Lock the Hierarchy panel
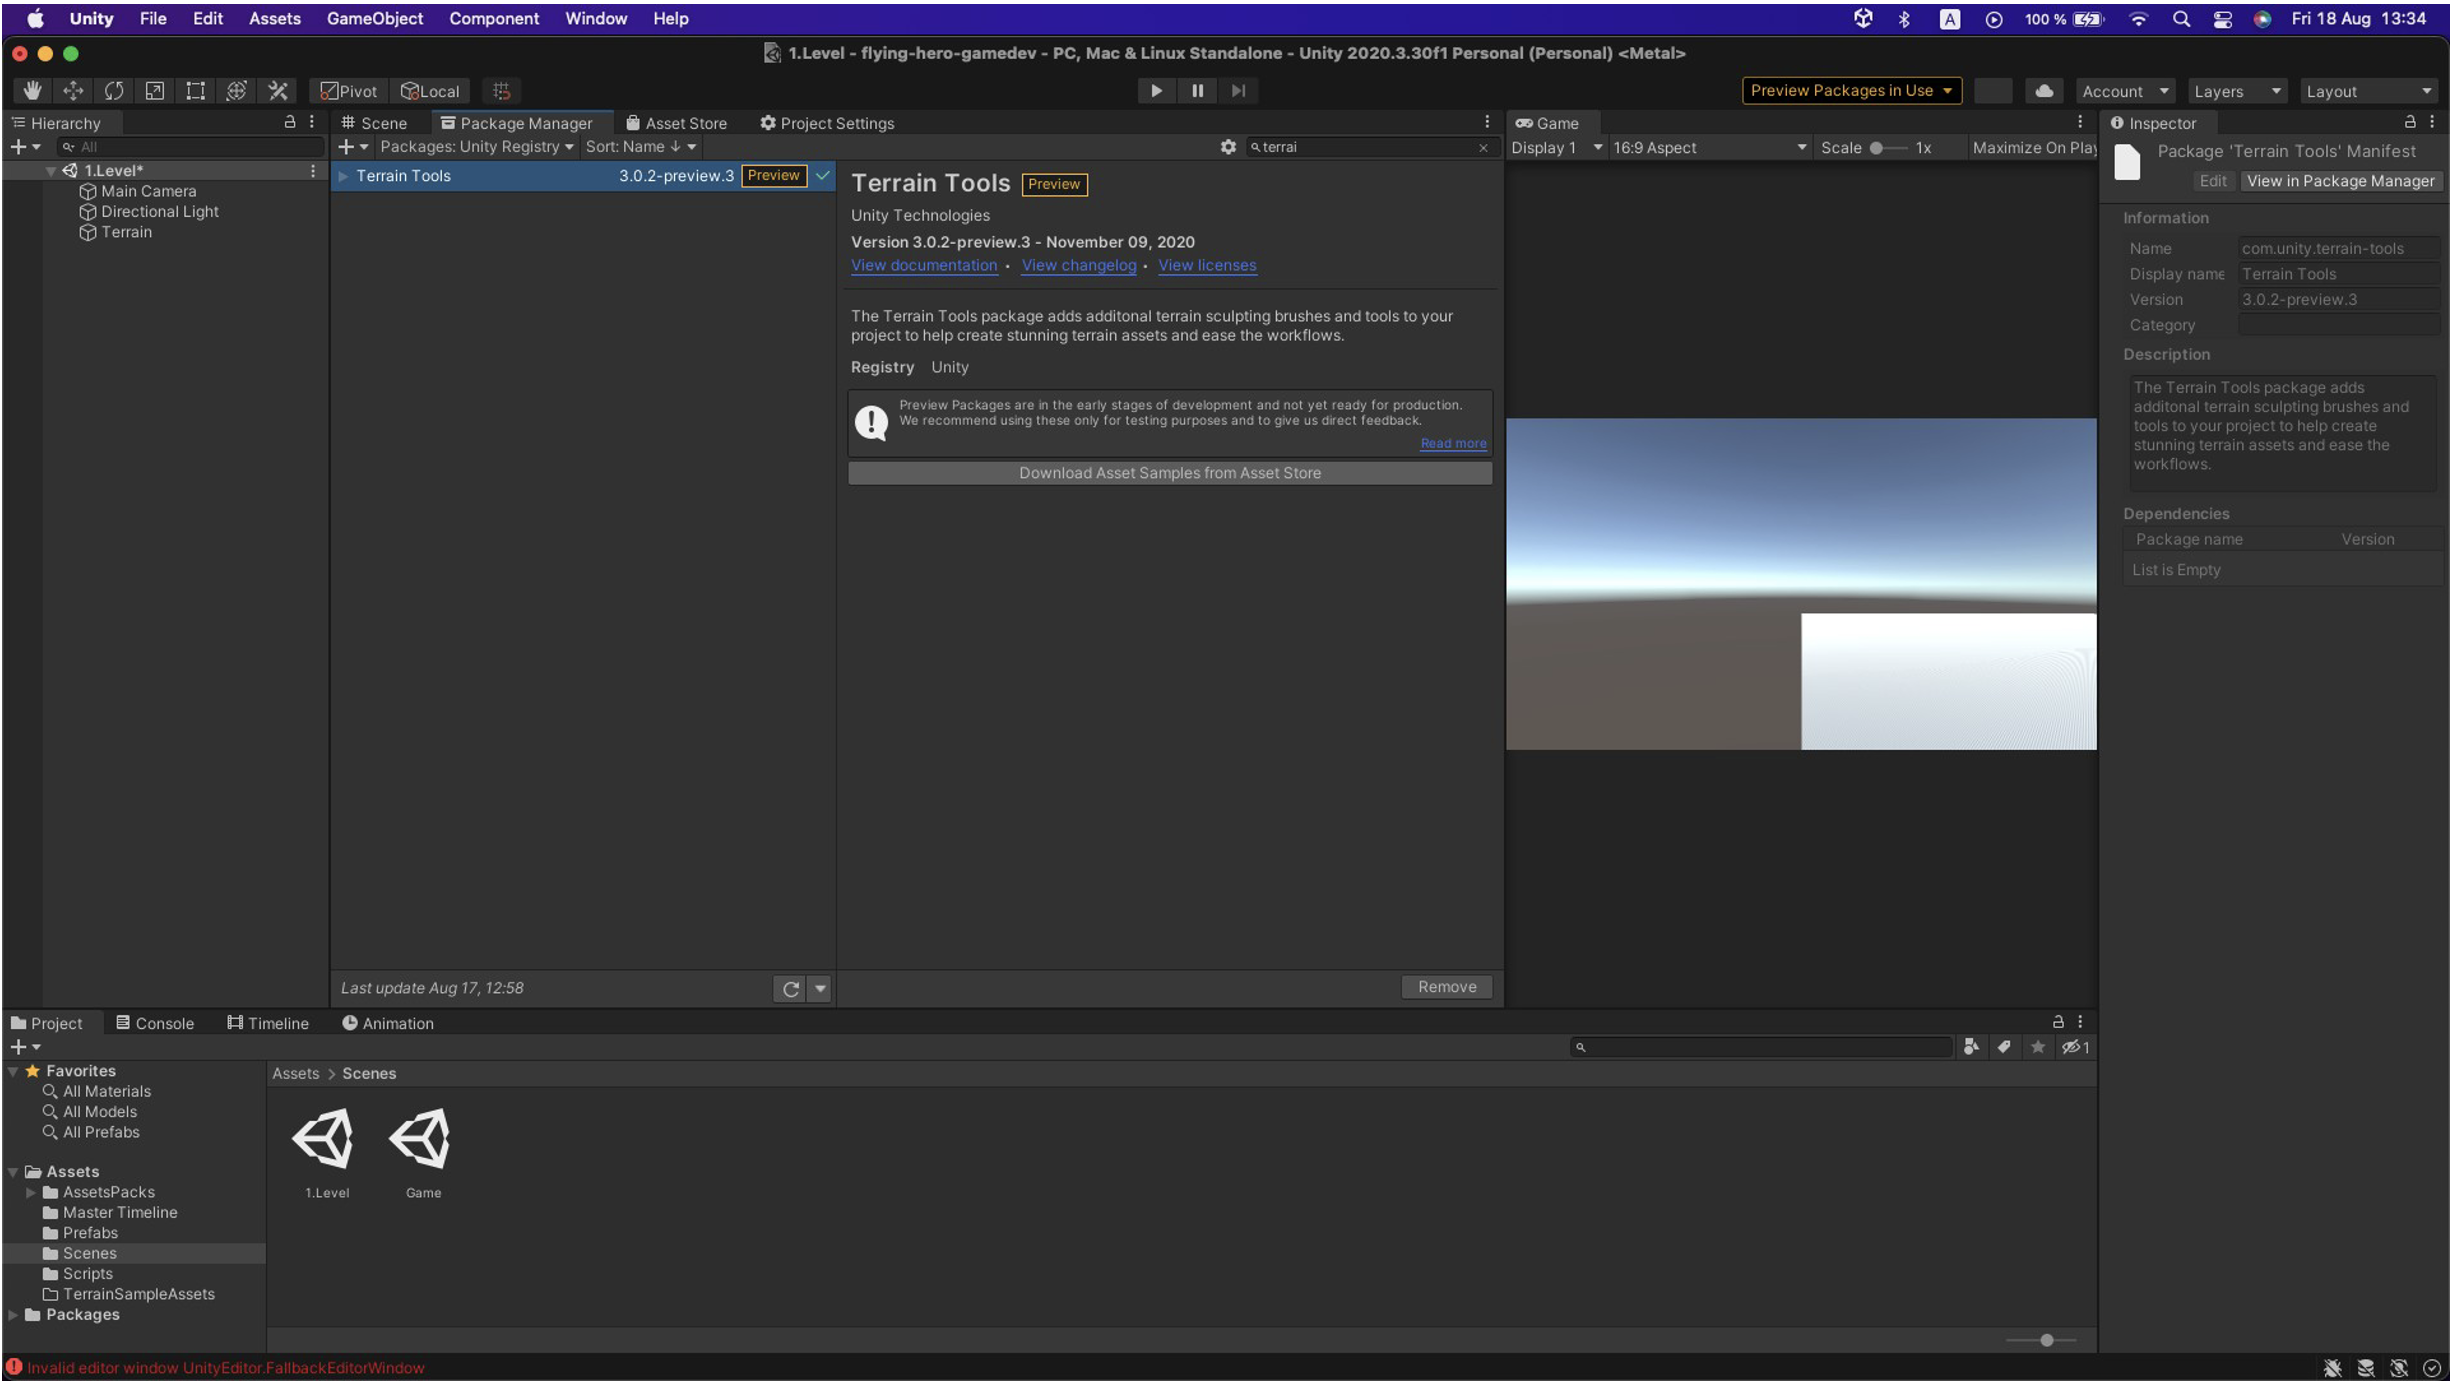2454x1382 pixels. tap(290, 122)
